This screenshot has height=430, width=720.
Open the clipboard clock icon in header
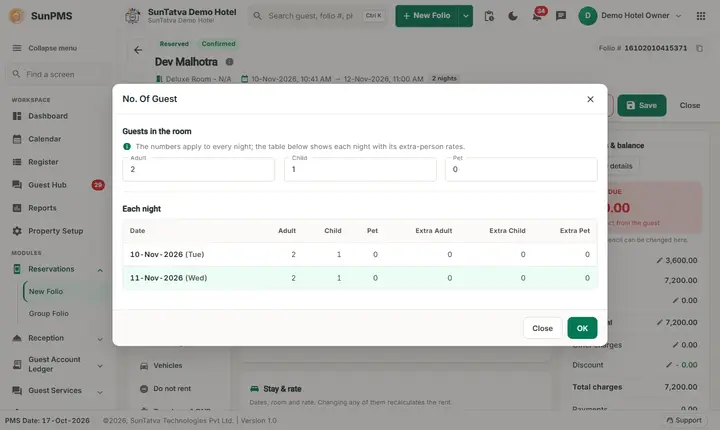pos(489,16)
